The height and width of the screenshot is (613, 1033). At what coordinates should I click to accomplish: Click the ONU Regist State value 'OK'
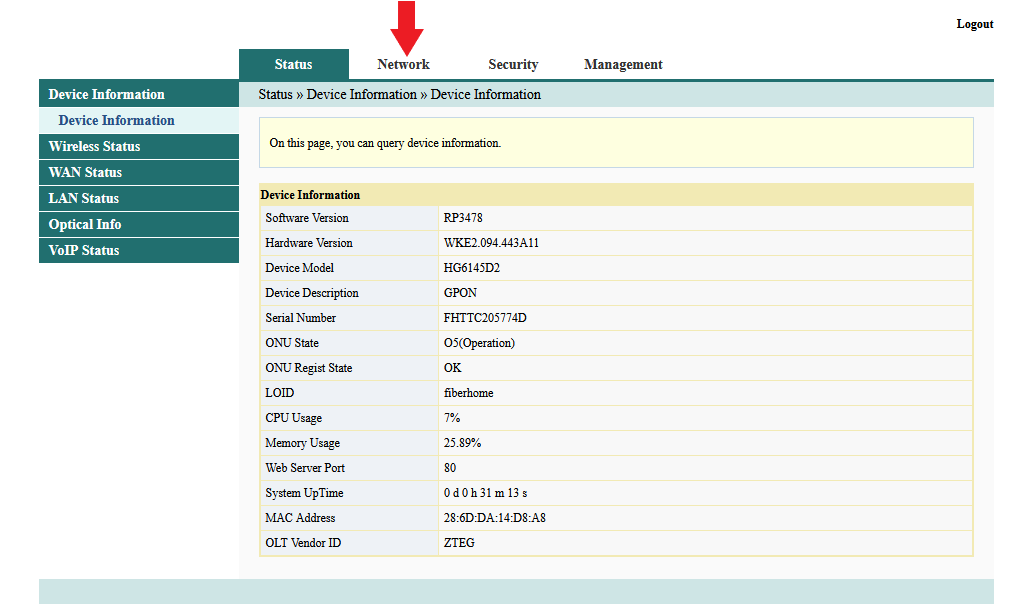tap(453, 368)
